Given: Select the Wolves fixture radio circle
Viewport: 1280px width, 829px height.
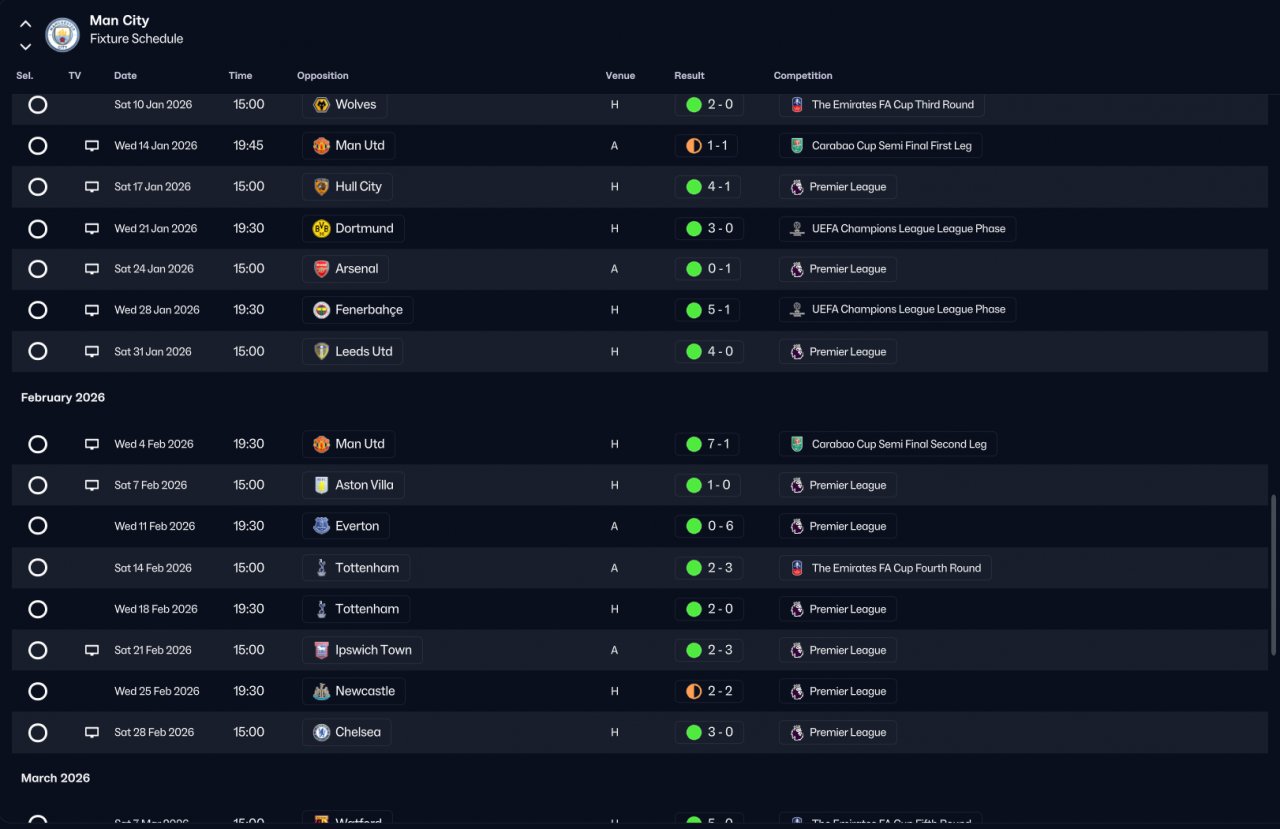Looking at the screenshot, I should coord(38,104).
